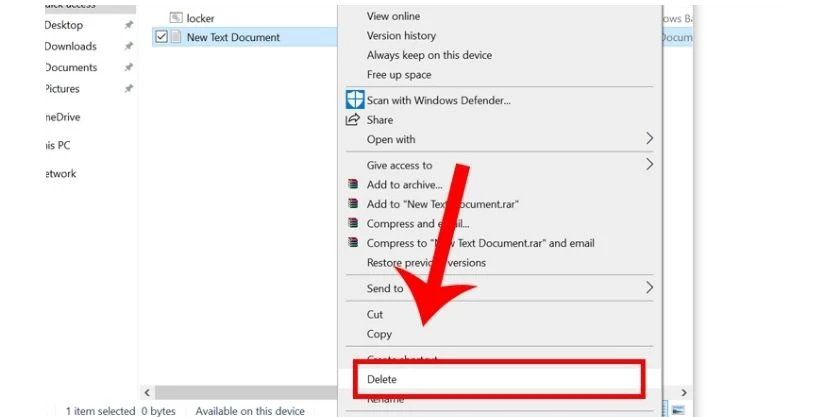Open Downloads in Quick access
840x417 pixels.
click(x=71, y=47)
